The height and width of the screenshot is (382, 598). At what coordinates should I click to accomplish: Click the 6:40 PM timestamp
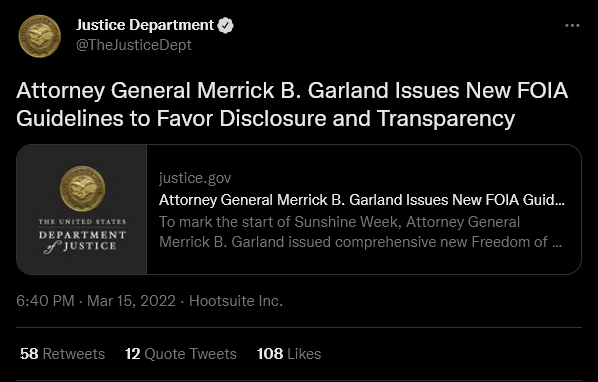click(x=45, y=301)
